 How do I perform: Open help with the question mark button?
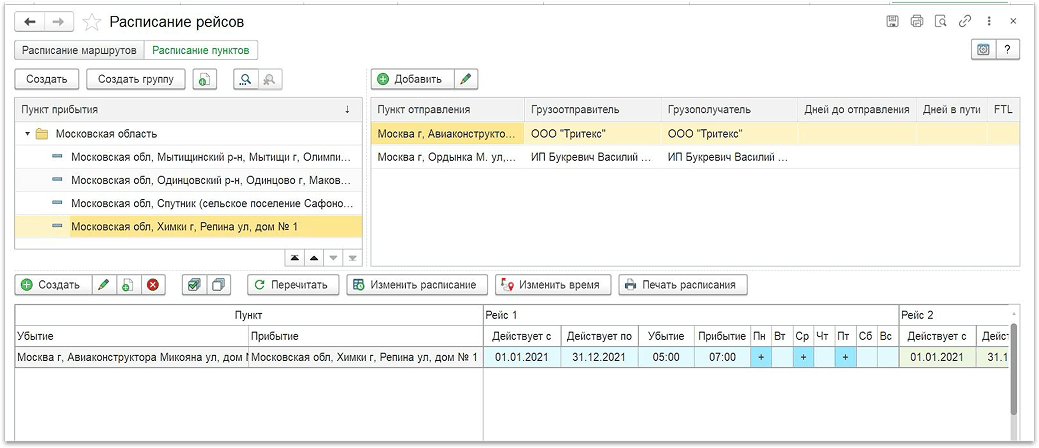[1007, 50]
